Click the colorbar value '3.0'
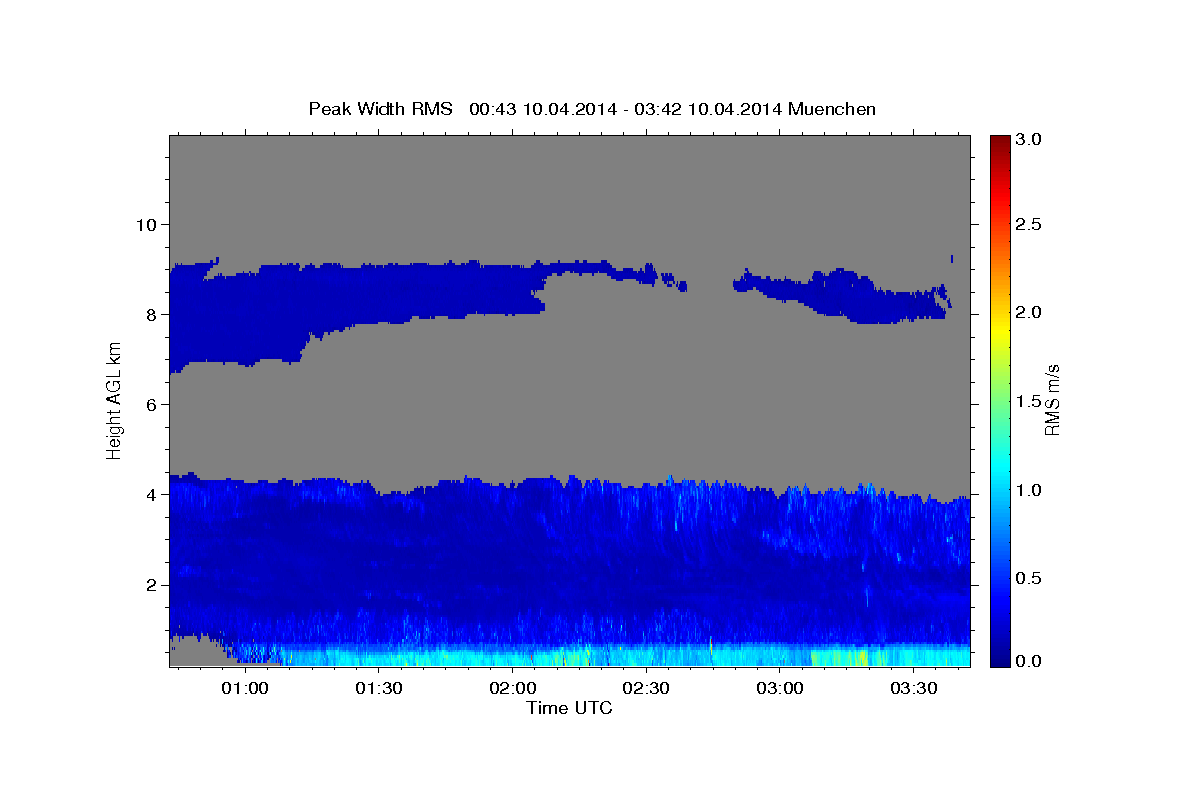Viewport: 1200px width, 800px height. [x=1029, y=139]
